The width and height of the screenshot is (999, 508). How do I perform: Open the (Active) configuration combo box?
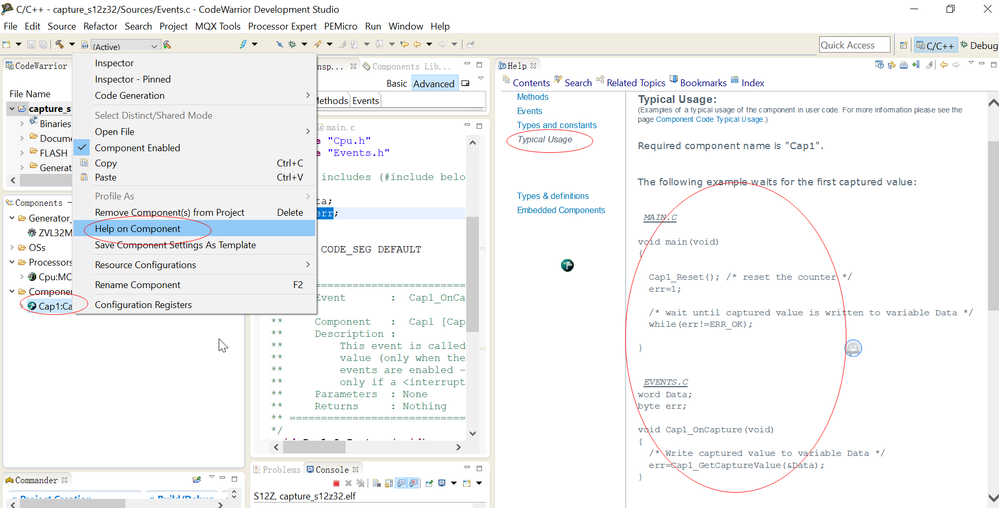click(x=126, y=46)
